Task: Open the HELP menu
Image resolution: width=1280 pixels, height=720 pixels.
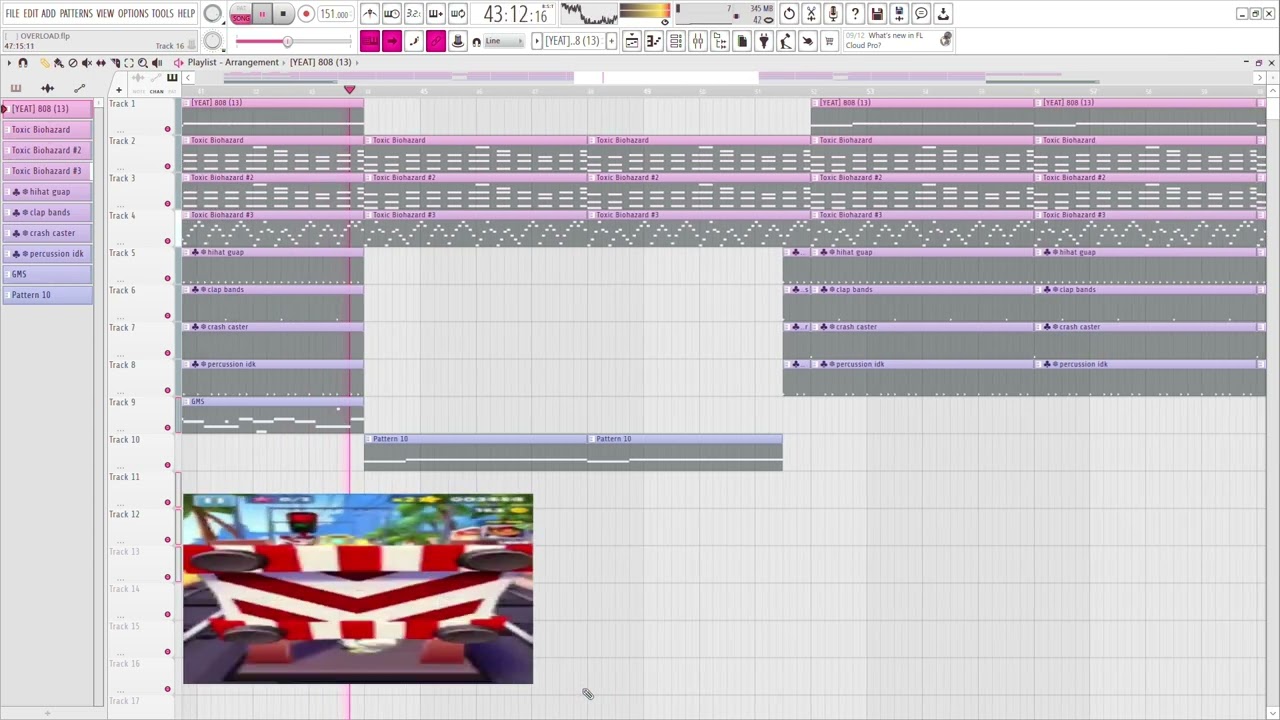Action: [186, 14]
